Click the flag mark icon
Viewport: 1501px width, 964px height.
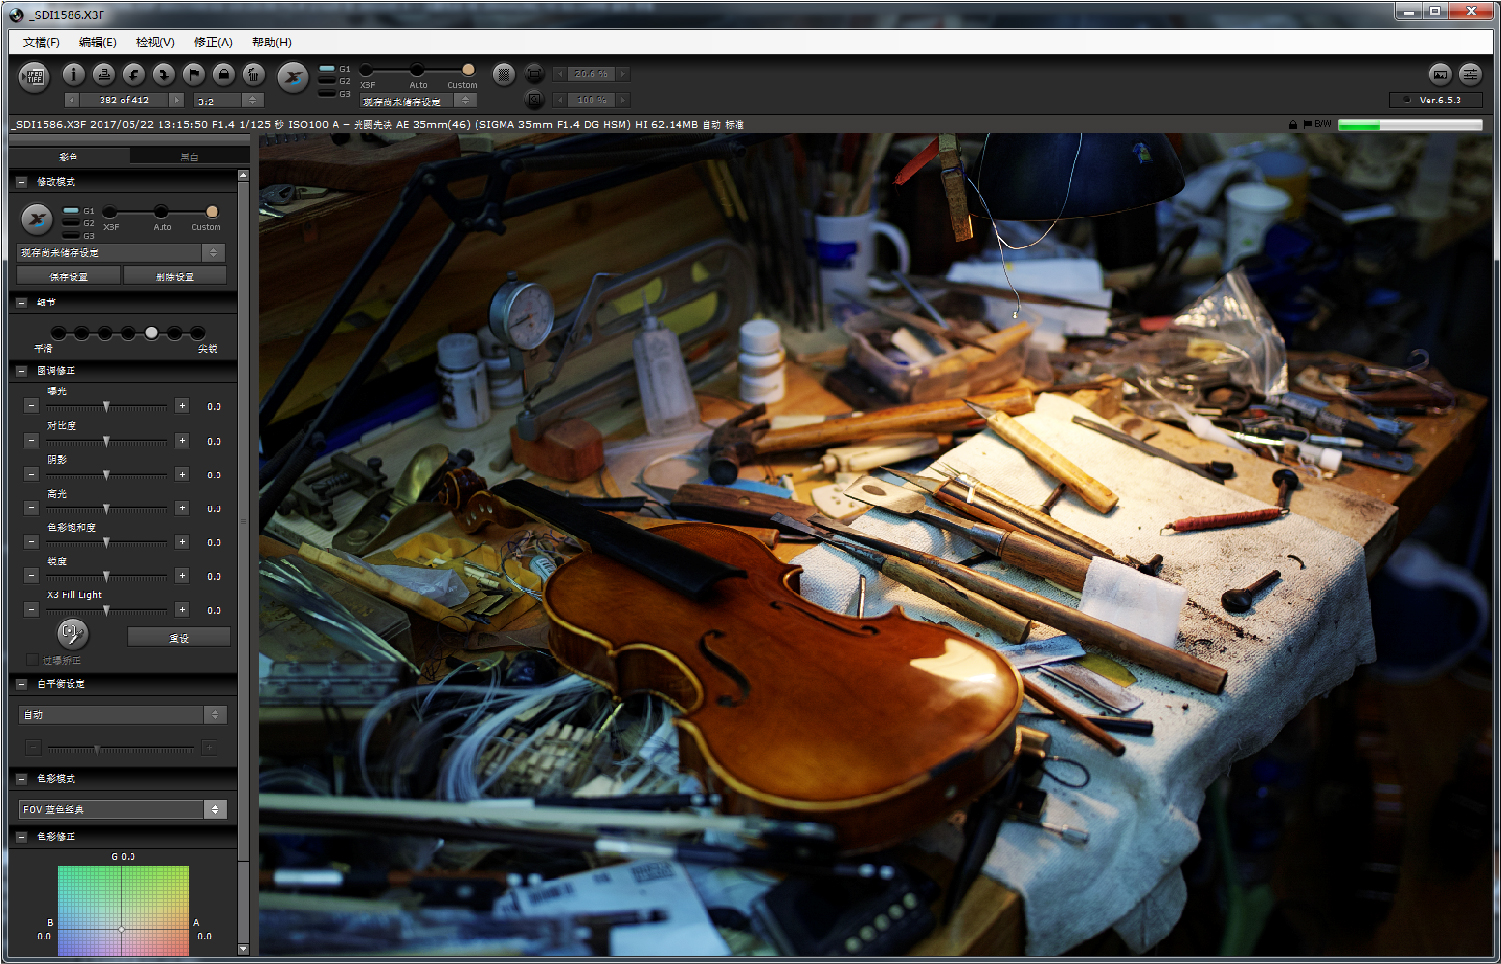(194, 74)
